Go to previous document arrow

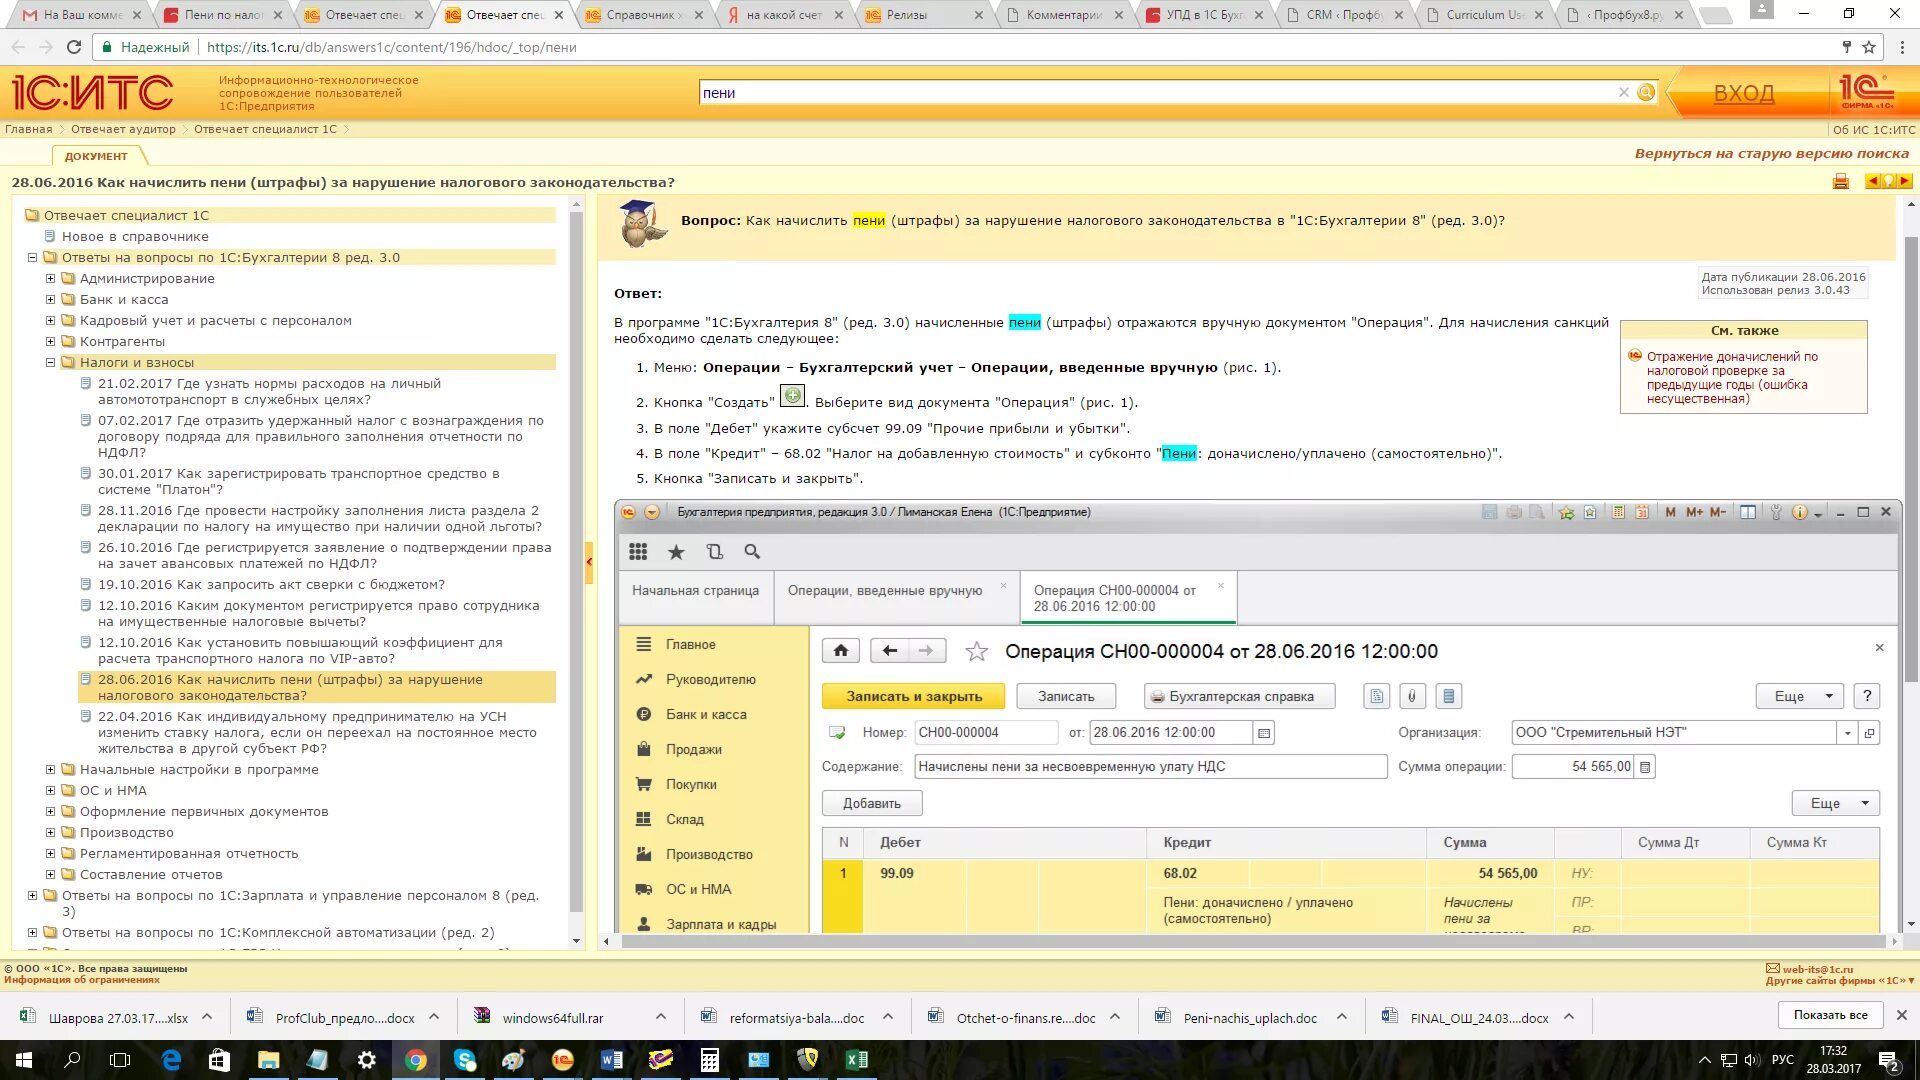1872,181
